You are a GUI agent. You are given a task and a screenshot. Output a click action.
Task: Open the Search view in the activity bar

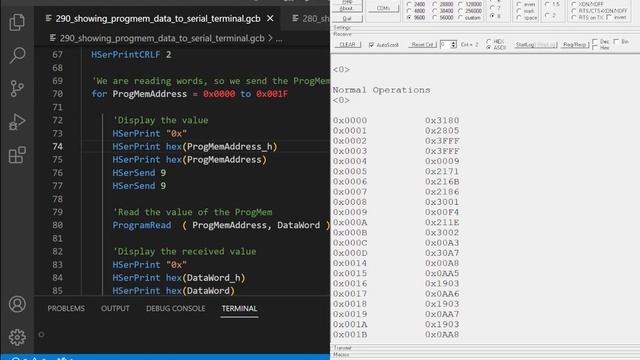(17, 55)
